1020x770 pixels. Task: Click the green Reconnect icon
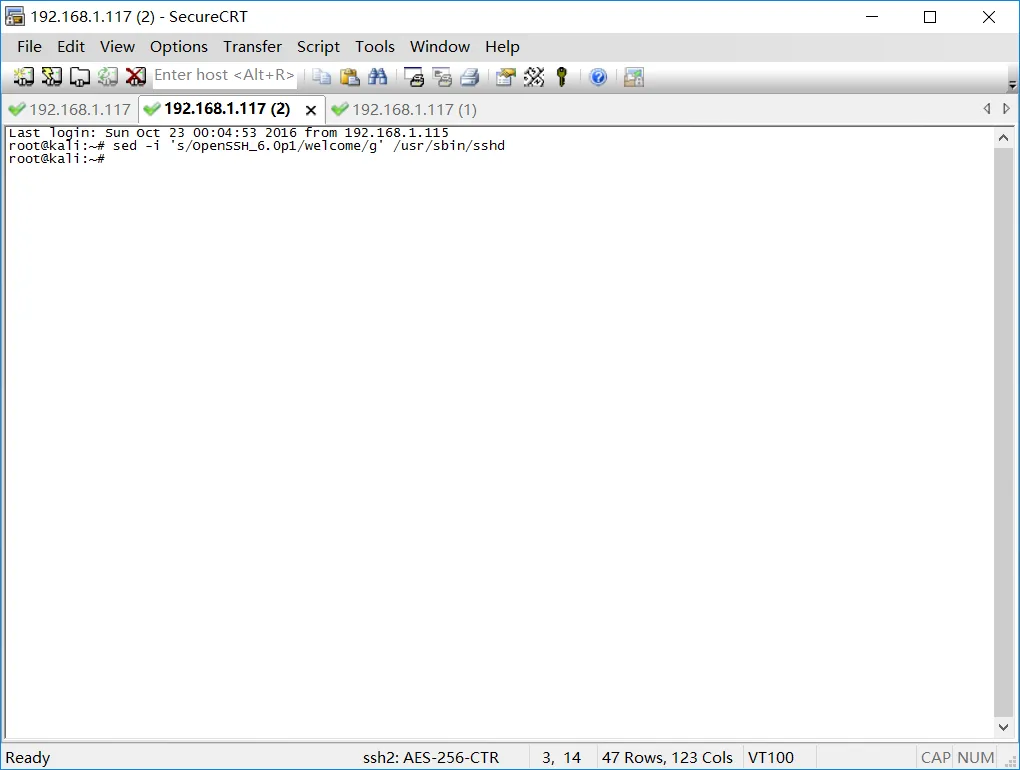click(107, 77)
